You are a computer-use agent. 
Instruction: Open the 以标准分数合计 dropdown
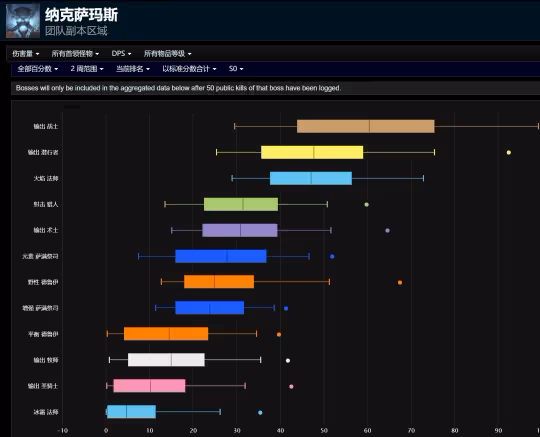(x=189, y=69)
